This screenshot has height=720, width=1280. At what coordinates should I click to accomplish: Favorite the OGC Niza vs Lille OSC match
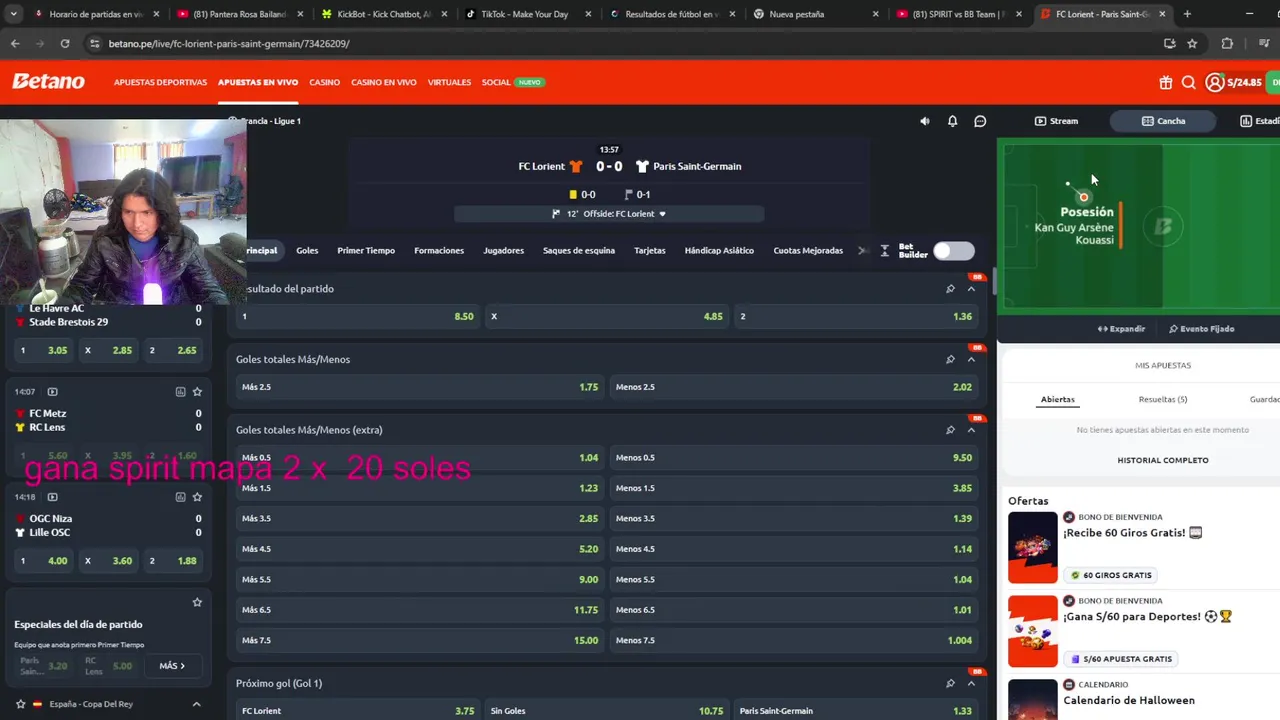(x=197, y=497)
